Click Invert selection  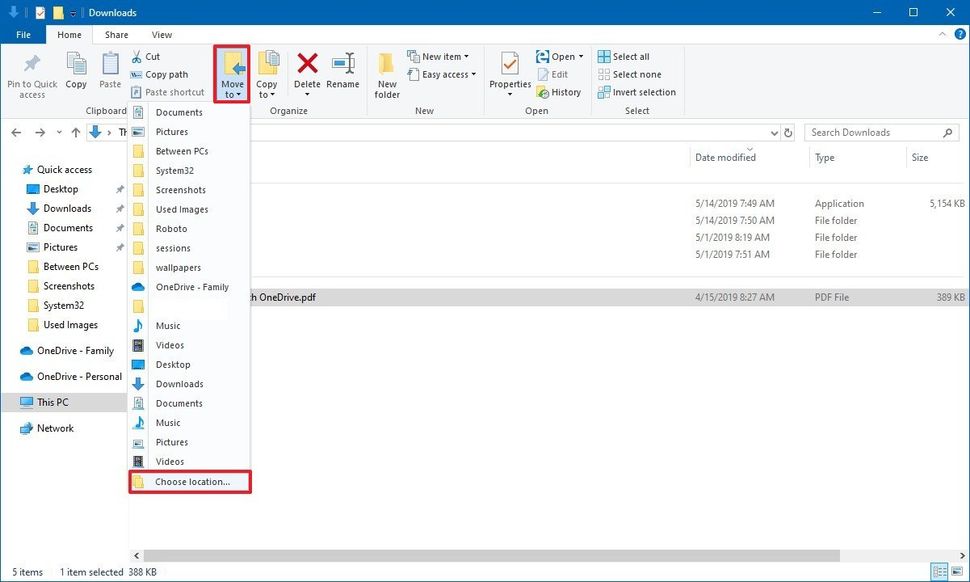(x=637, y=92)
